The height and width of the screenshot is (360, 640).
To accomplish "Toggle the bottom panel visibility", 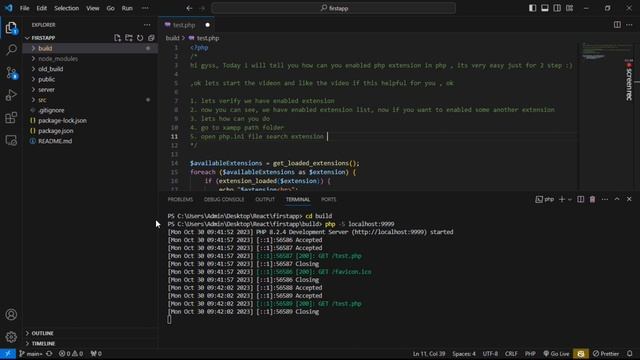I will click(545, 8).
